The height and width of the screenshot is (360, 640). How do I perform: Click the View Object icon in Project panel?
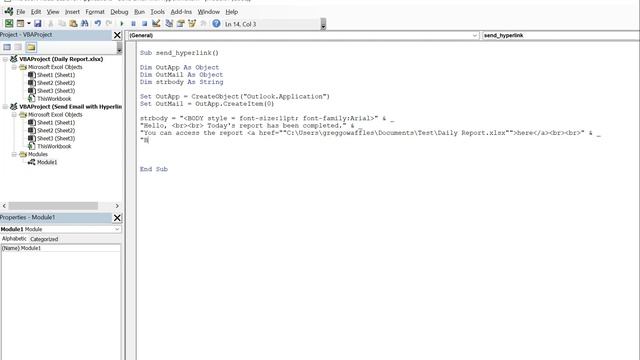18,47
